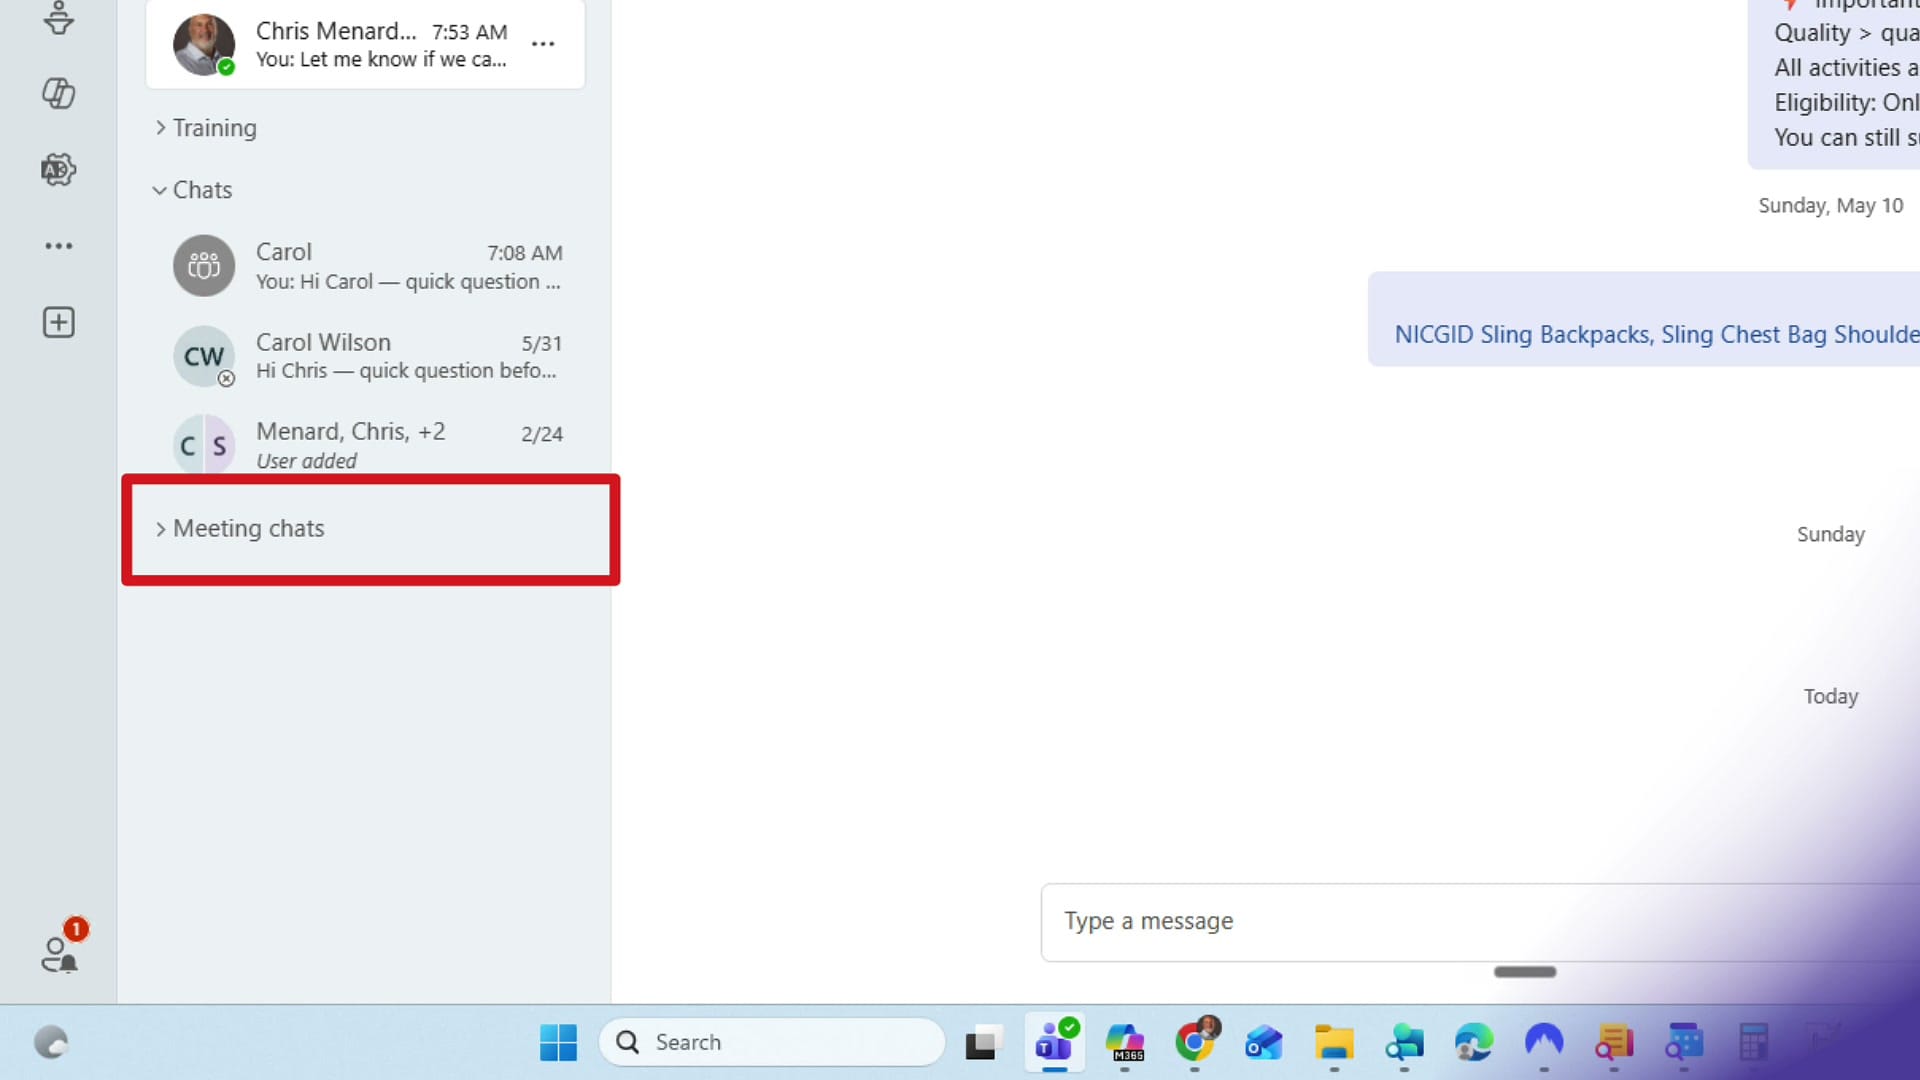The height and width of the screenshot is (1080, 1920).
Task: Open Task View on the taskbar
Action: [984, 1043]
